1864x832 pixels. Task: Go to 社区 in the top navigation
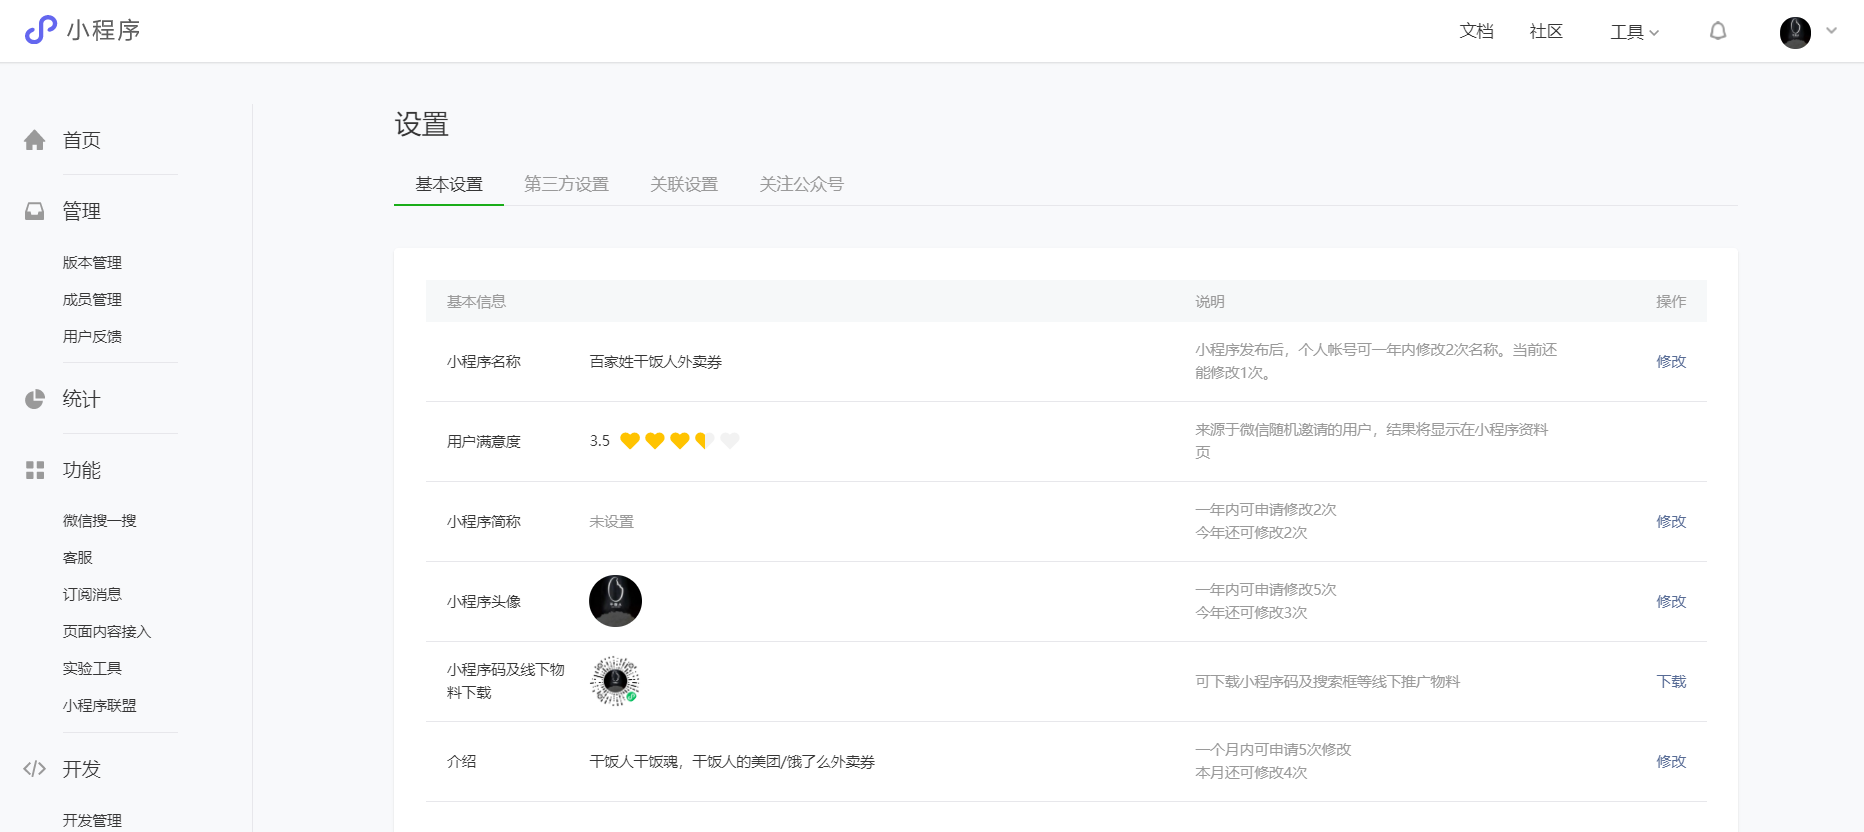tap(1546, 31)
